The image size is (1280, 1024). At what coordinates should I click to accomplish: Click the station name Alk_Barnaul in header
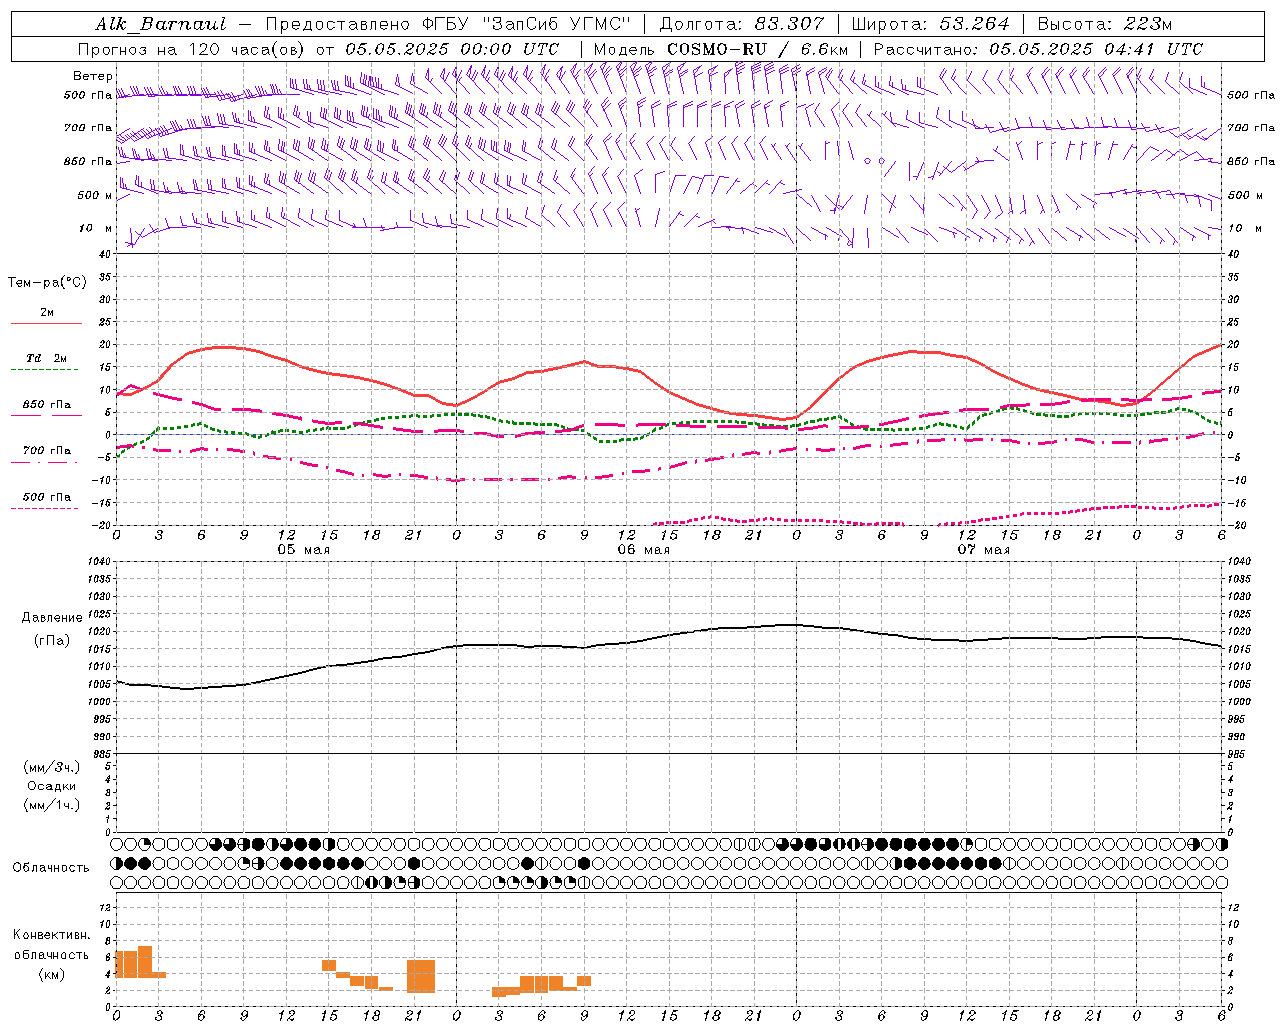[x=161, y=24]
